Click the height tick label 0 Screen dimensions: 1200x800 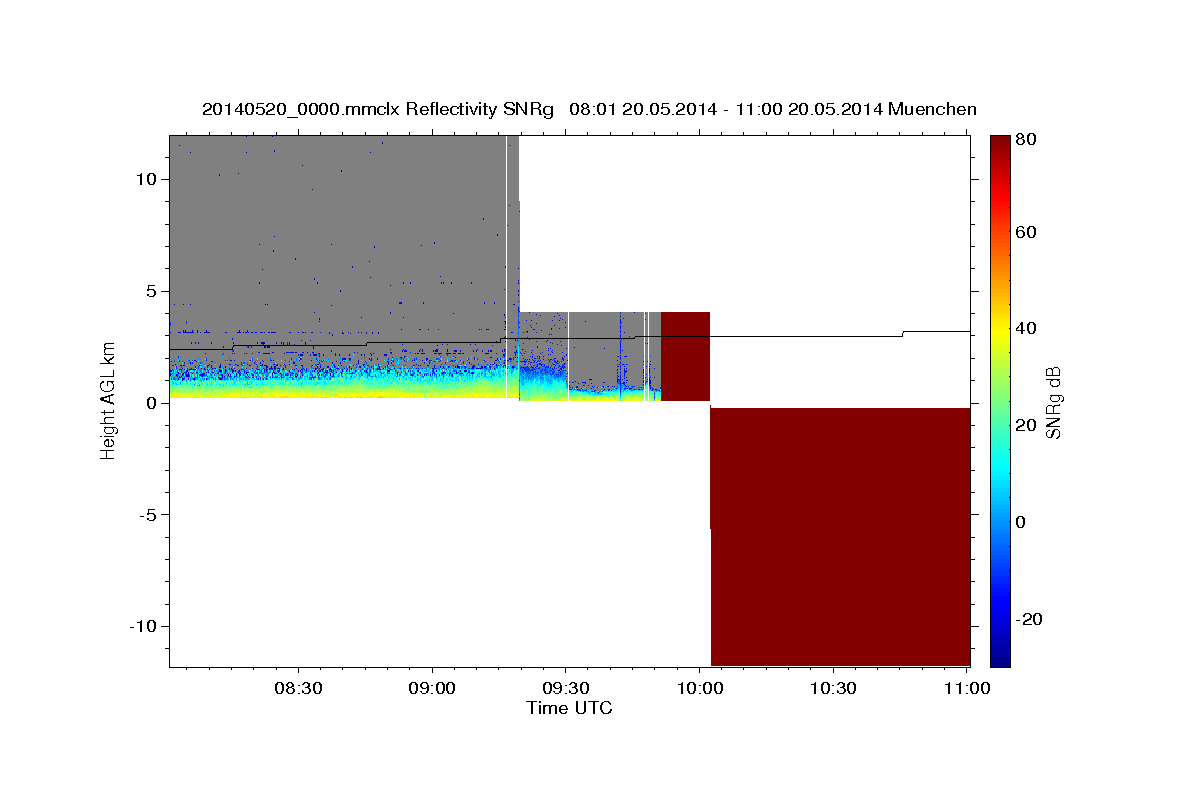point(152,402)
